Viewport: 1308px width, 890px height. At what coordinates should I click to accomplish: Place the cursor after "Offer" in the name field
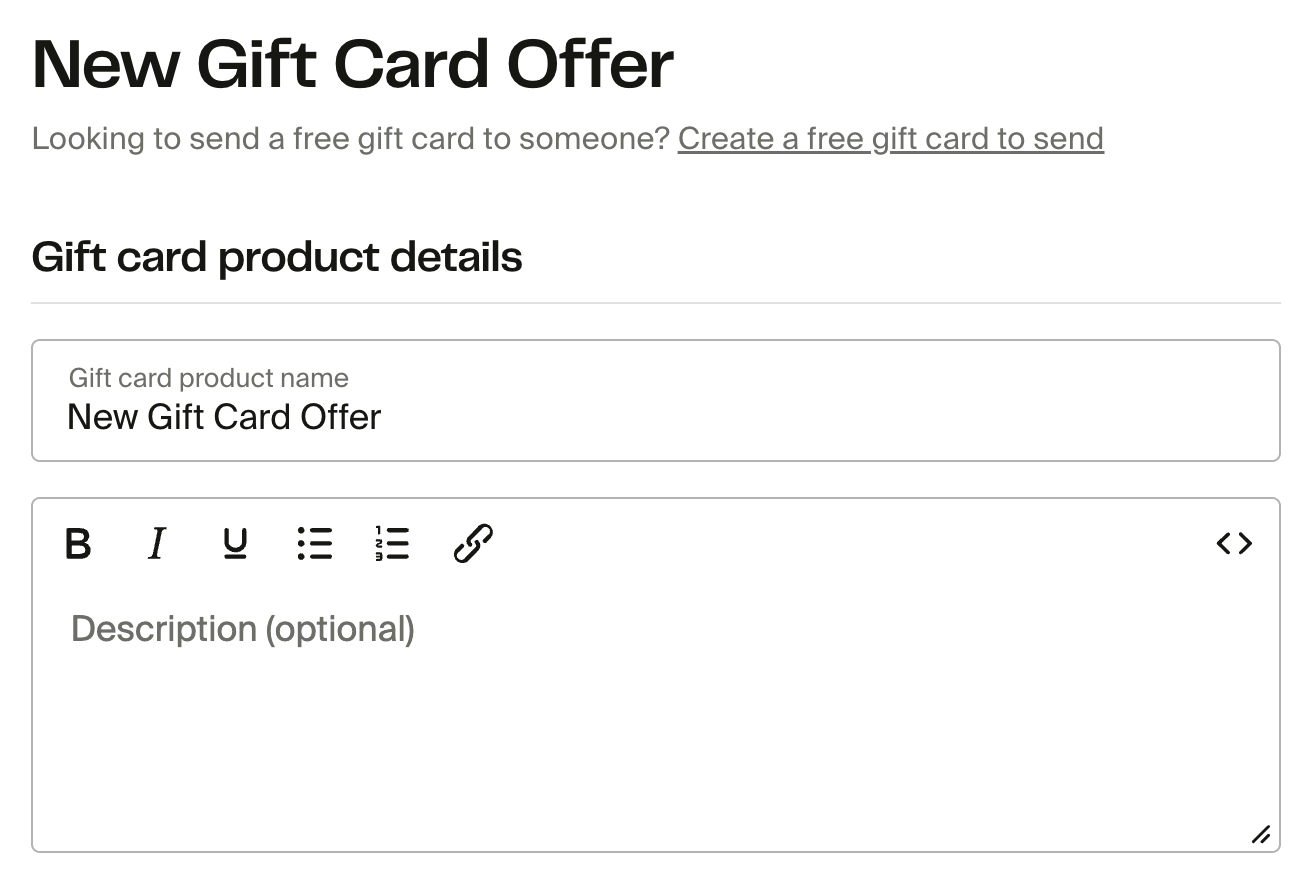click(384, 417)
